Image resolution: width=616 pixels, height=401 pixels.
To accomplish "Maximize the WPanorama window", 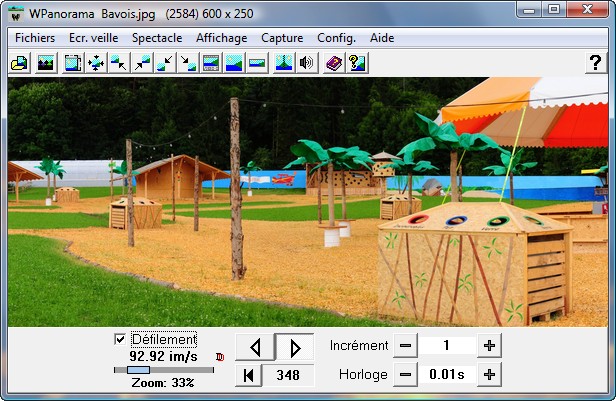I will (554, 9).
